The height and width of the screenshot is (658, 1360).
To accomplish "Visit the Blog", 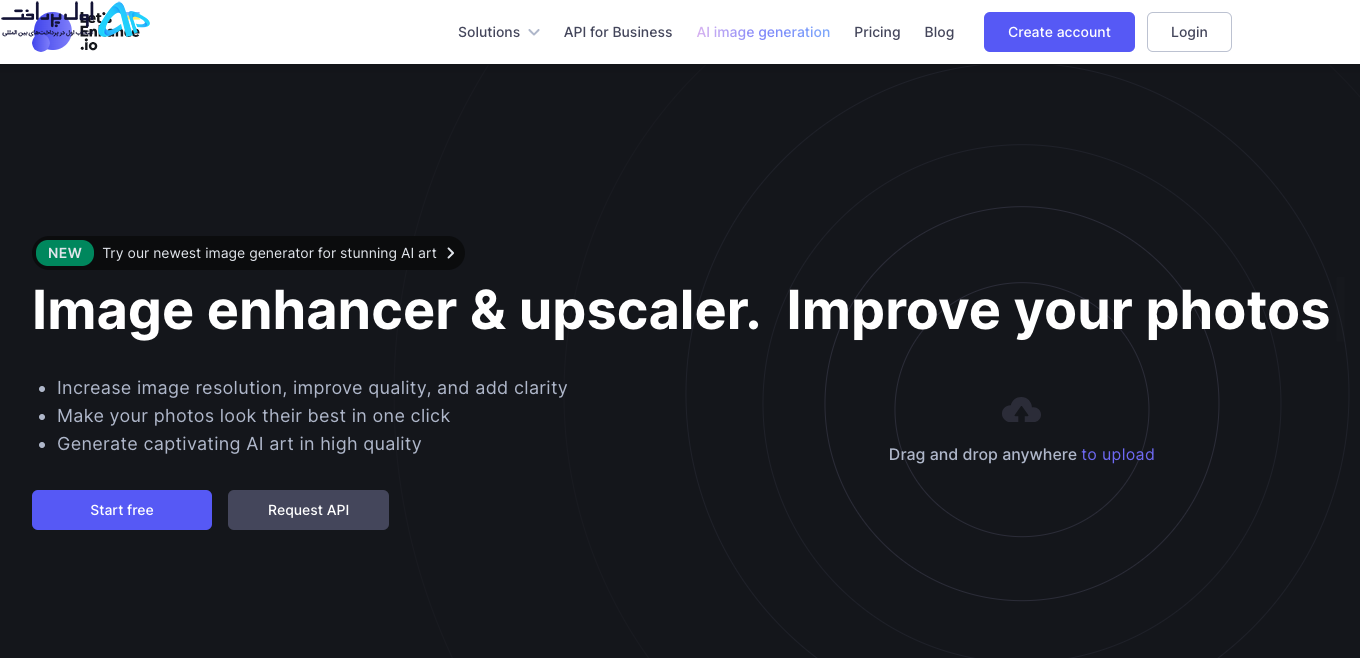I will pos(939,32).
